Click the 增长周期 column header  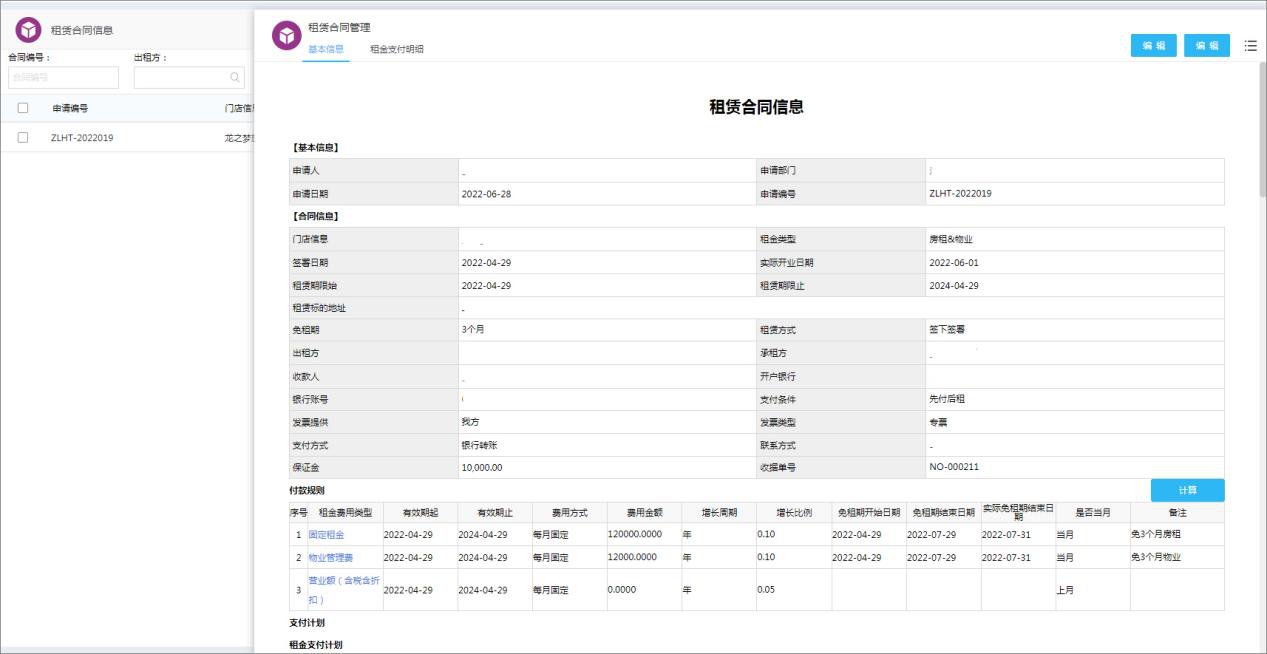[x=719, y=512]
